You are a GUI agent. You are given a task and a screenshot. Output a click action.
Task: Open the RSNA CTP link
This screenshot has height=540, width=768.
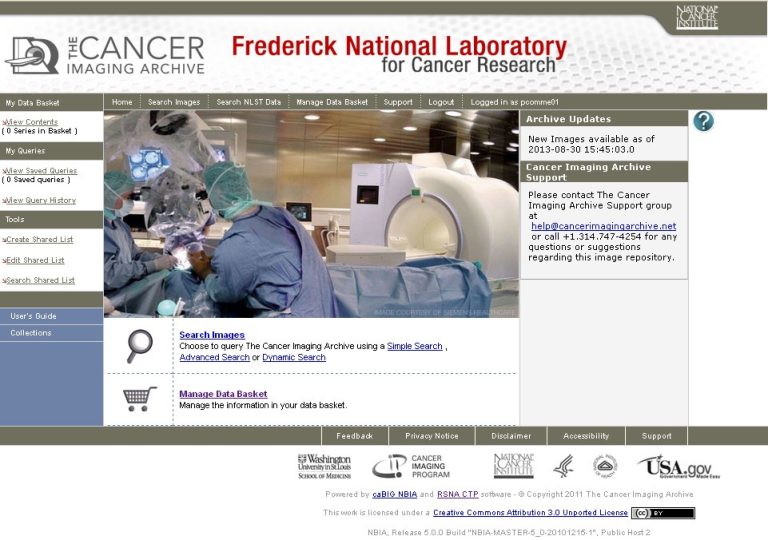point(457,494)
